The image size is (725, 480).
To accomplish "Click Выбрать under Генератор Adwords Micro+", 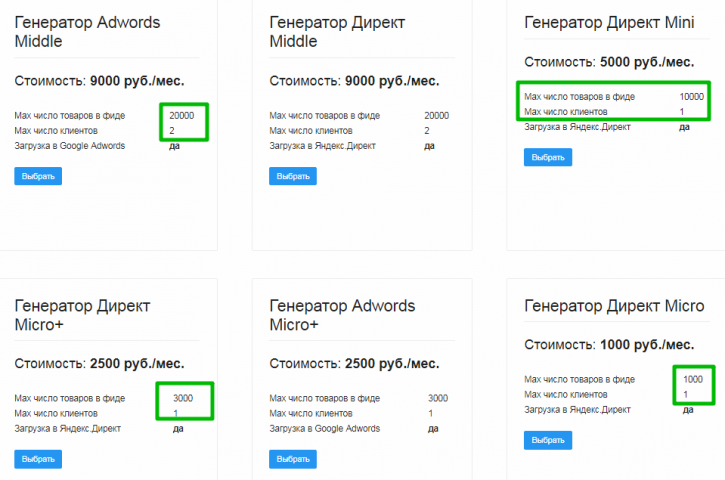I will 293,459.
